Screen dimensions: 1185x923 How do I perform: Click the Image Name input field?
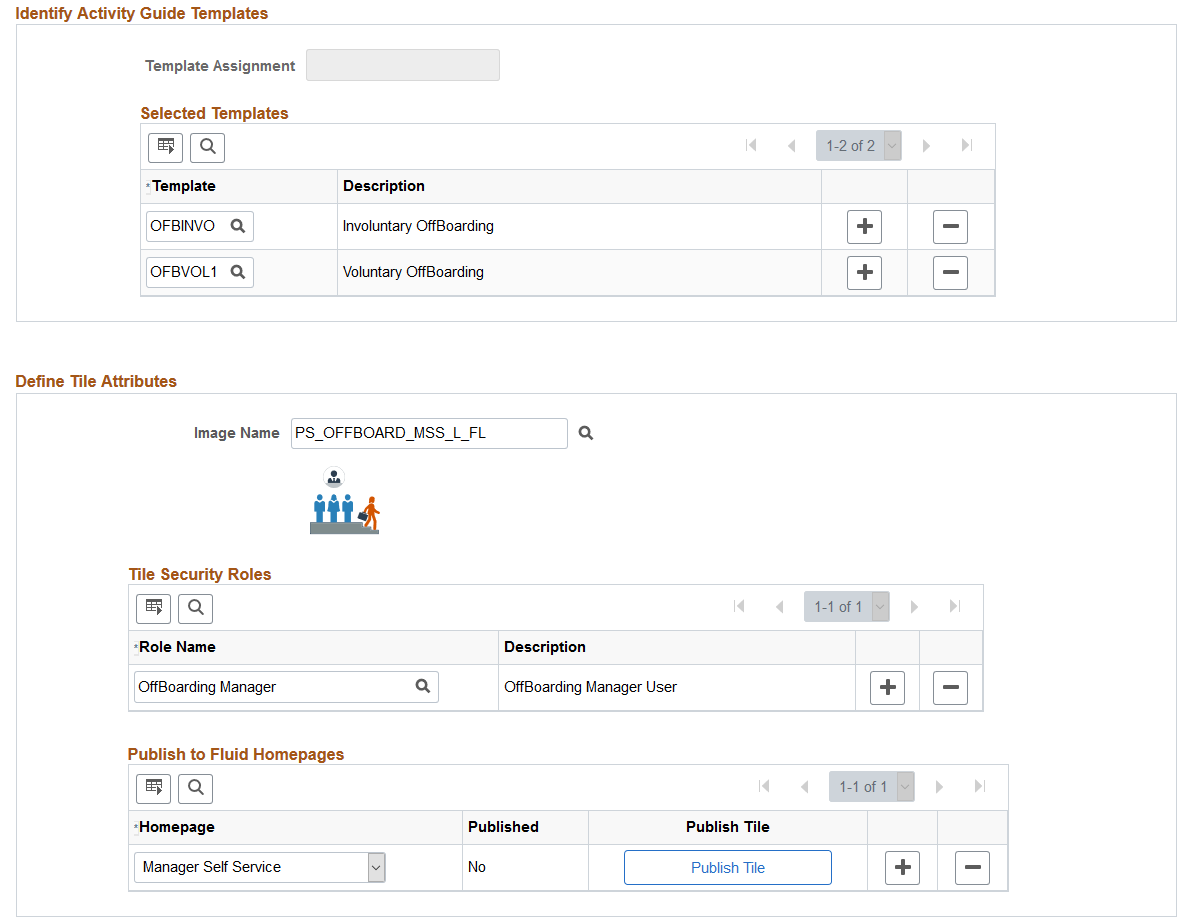[428, 433]
